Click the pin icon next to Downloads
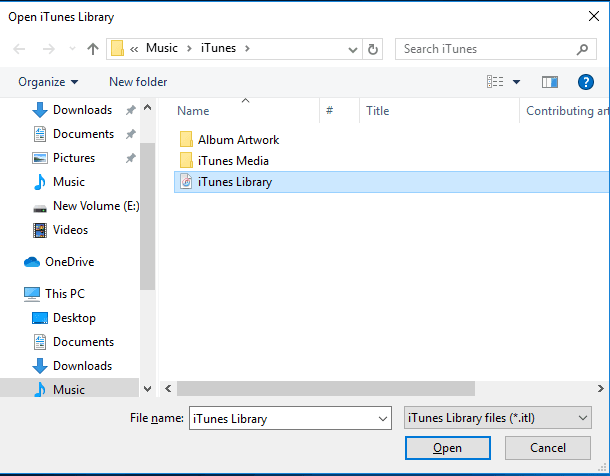Screen dimensions: 610x476 click(x=131, y=110)
